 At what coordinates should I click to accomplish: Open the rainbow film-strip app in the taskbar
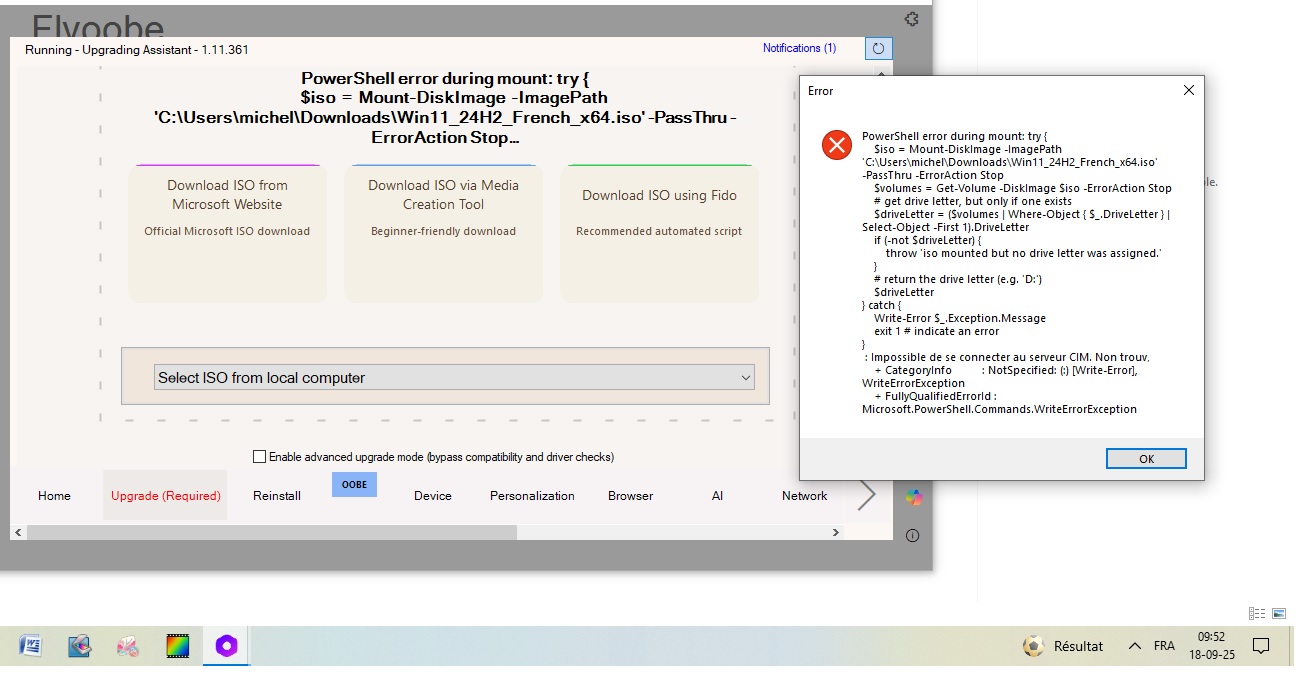pos(178,646)
